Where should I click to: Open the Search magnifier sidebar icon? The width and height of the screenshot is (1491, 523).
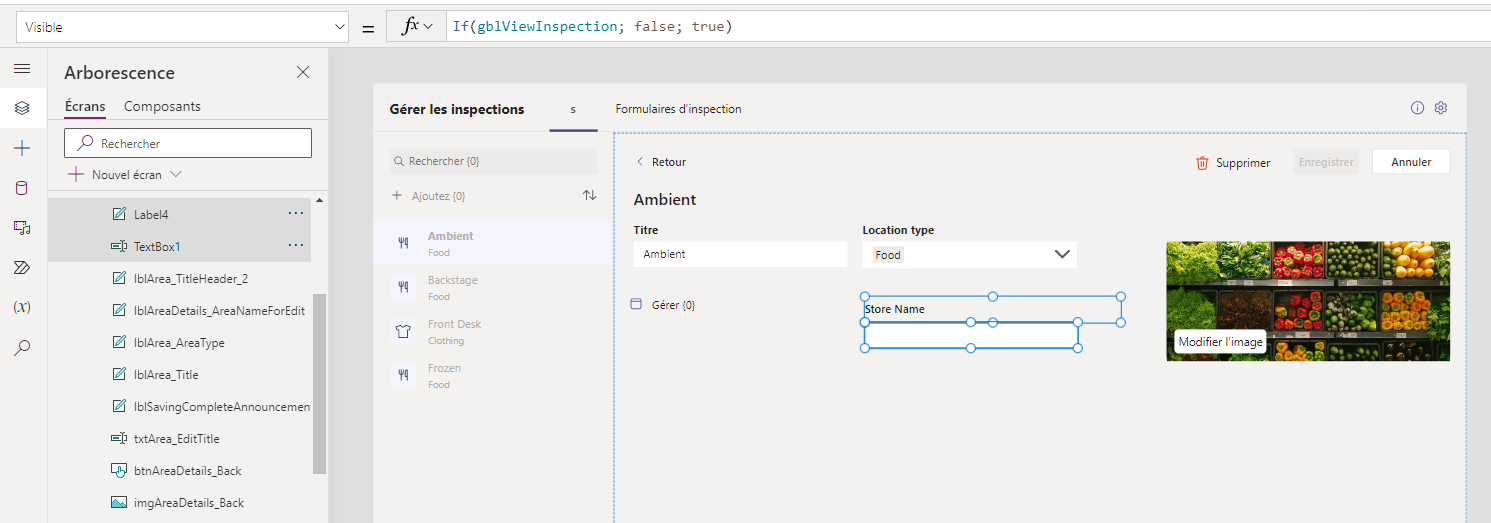(x=22, y=347)
